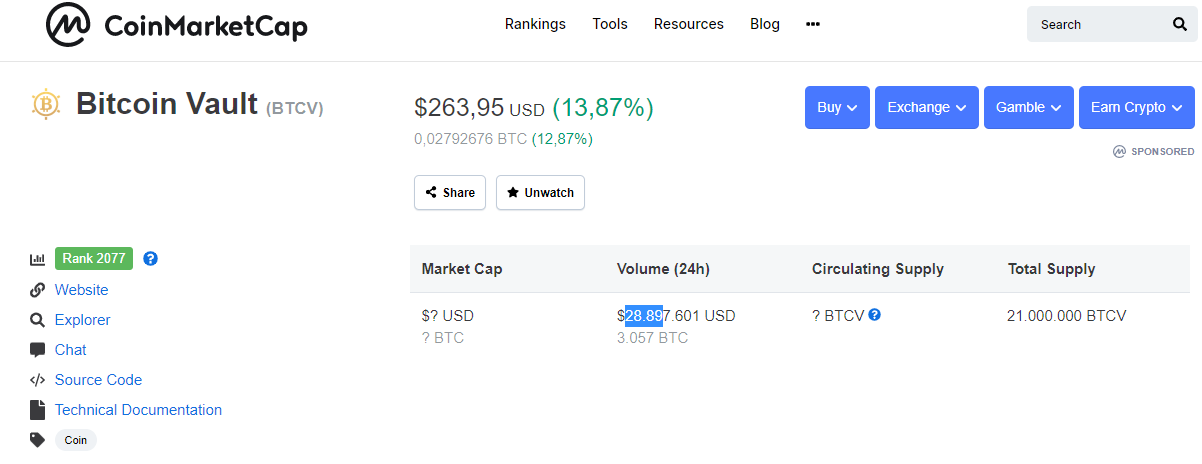Click the $263,95 price value
The image size is (1202, 464).
[x=459, y=108]
